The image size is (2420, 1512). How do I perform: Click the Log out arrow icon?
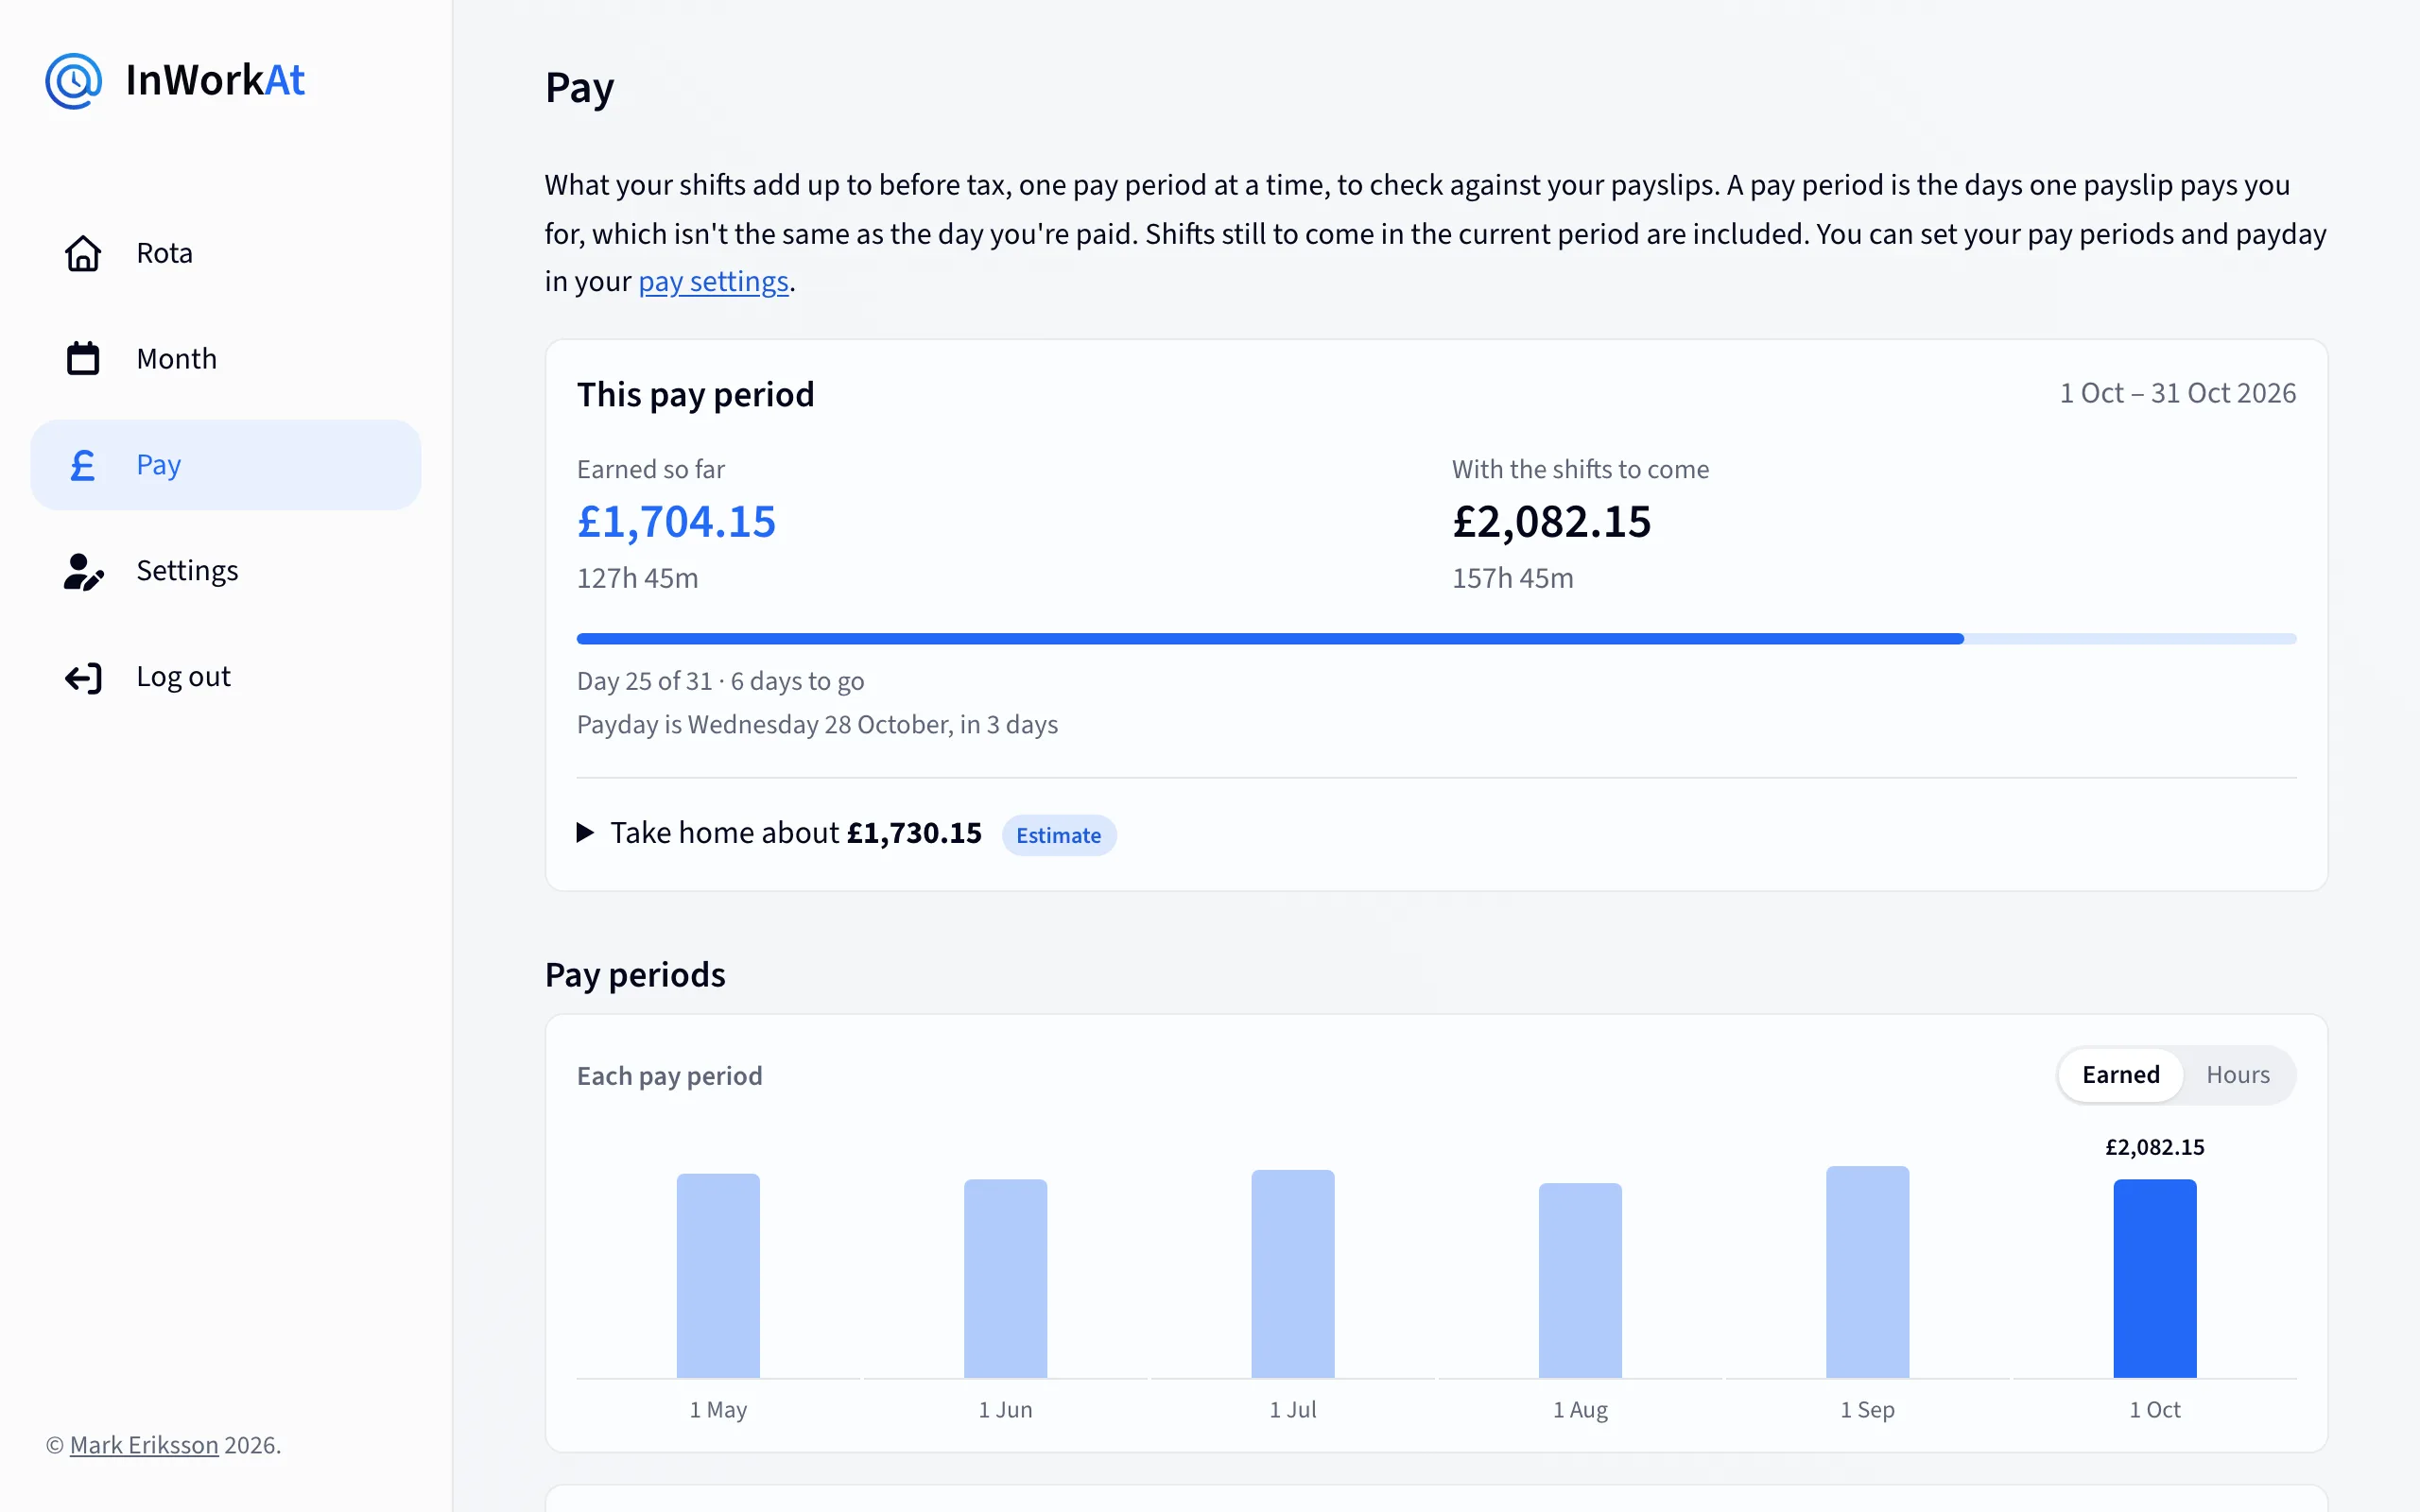84,678
